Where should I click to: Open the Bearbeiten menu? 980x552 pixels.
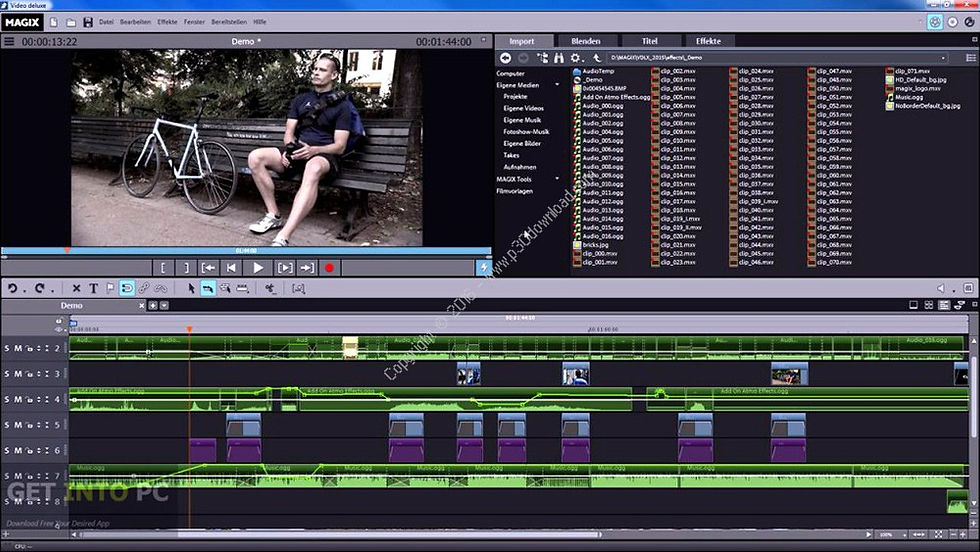click(x=135, y=22)
